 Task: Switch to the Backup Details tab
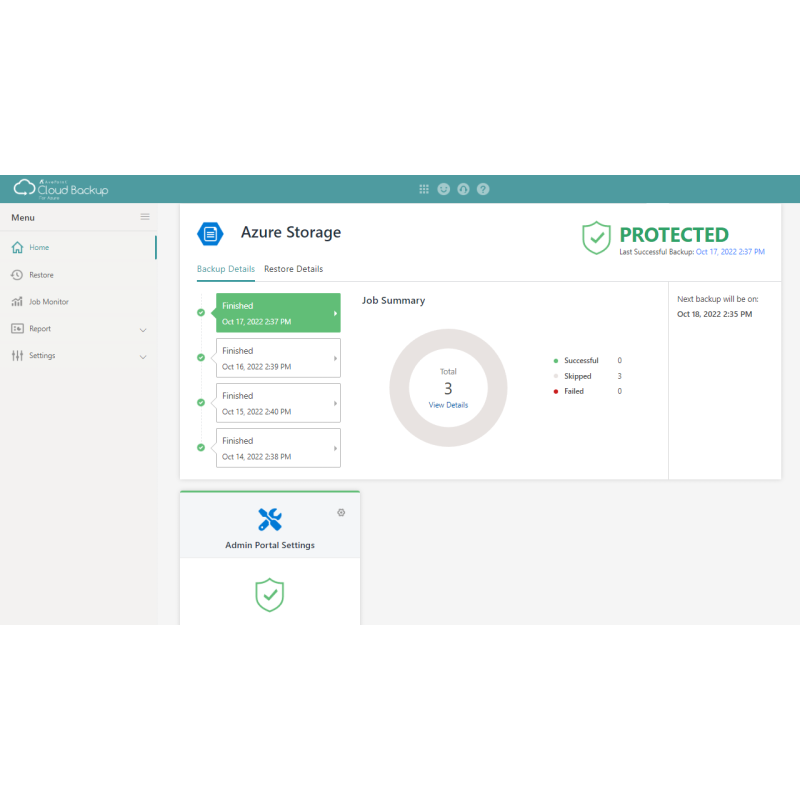click(x=226, y=269)
